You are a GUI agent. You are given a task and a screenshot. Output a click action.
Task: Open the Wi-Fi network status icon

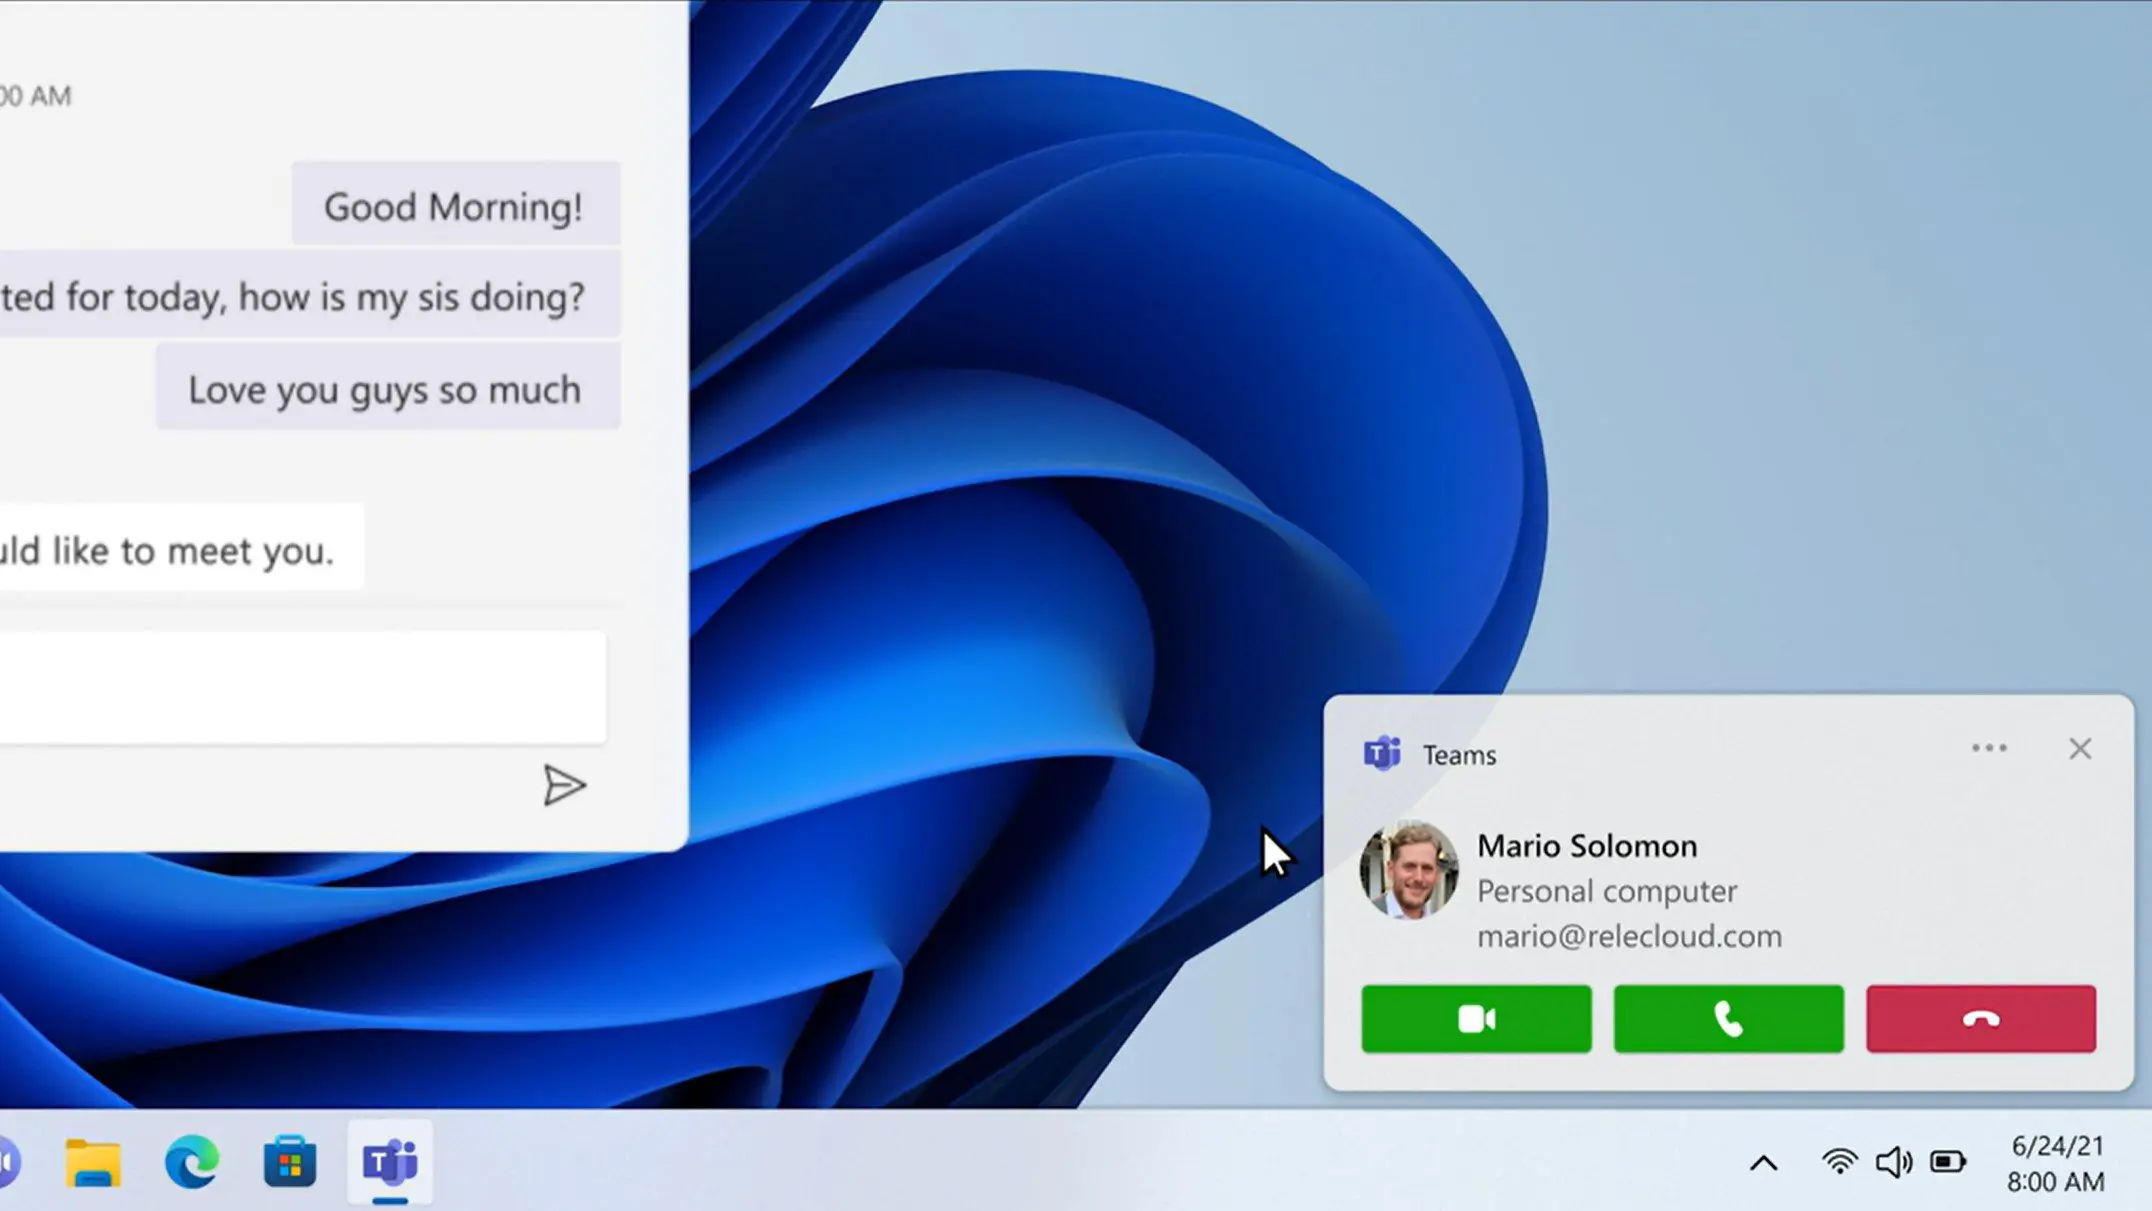click(1839, 1162)
